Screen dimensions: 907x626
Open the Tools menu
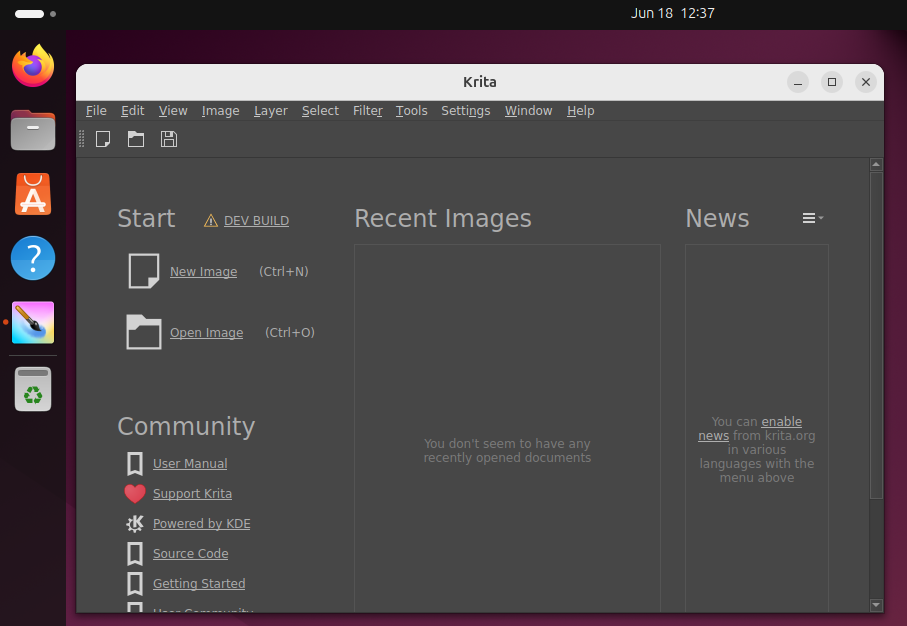[x=411, y=111]
